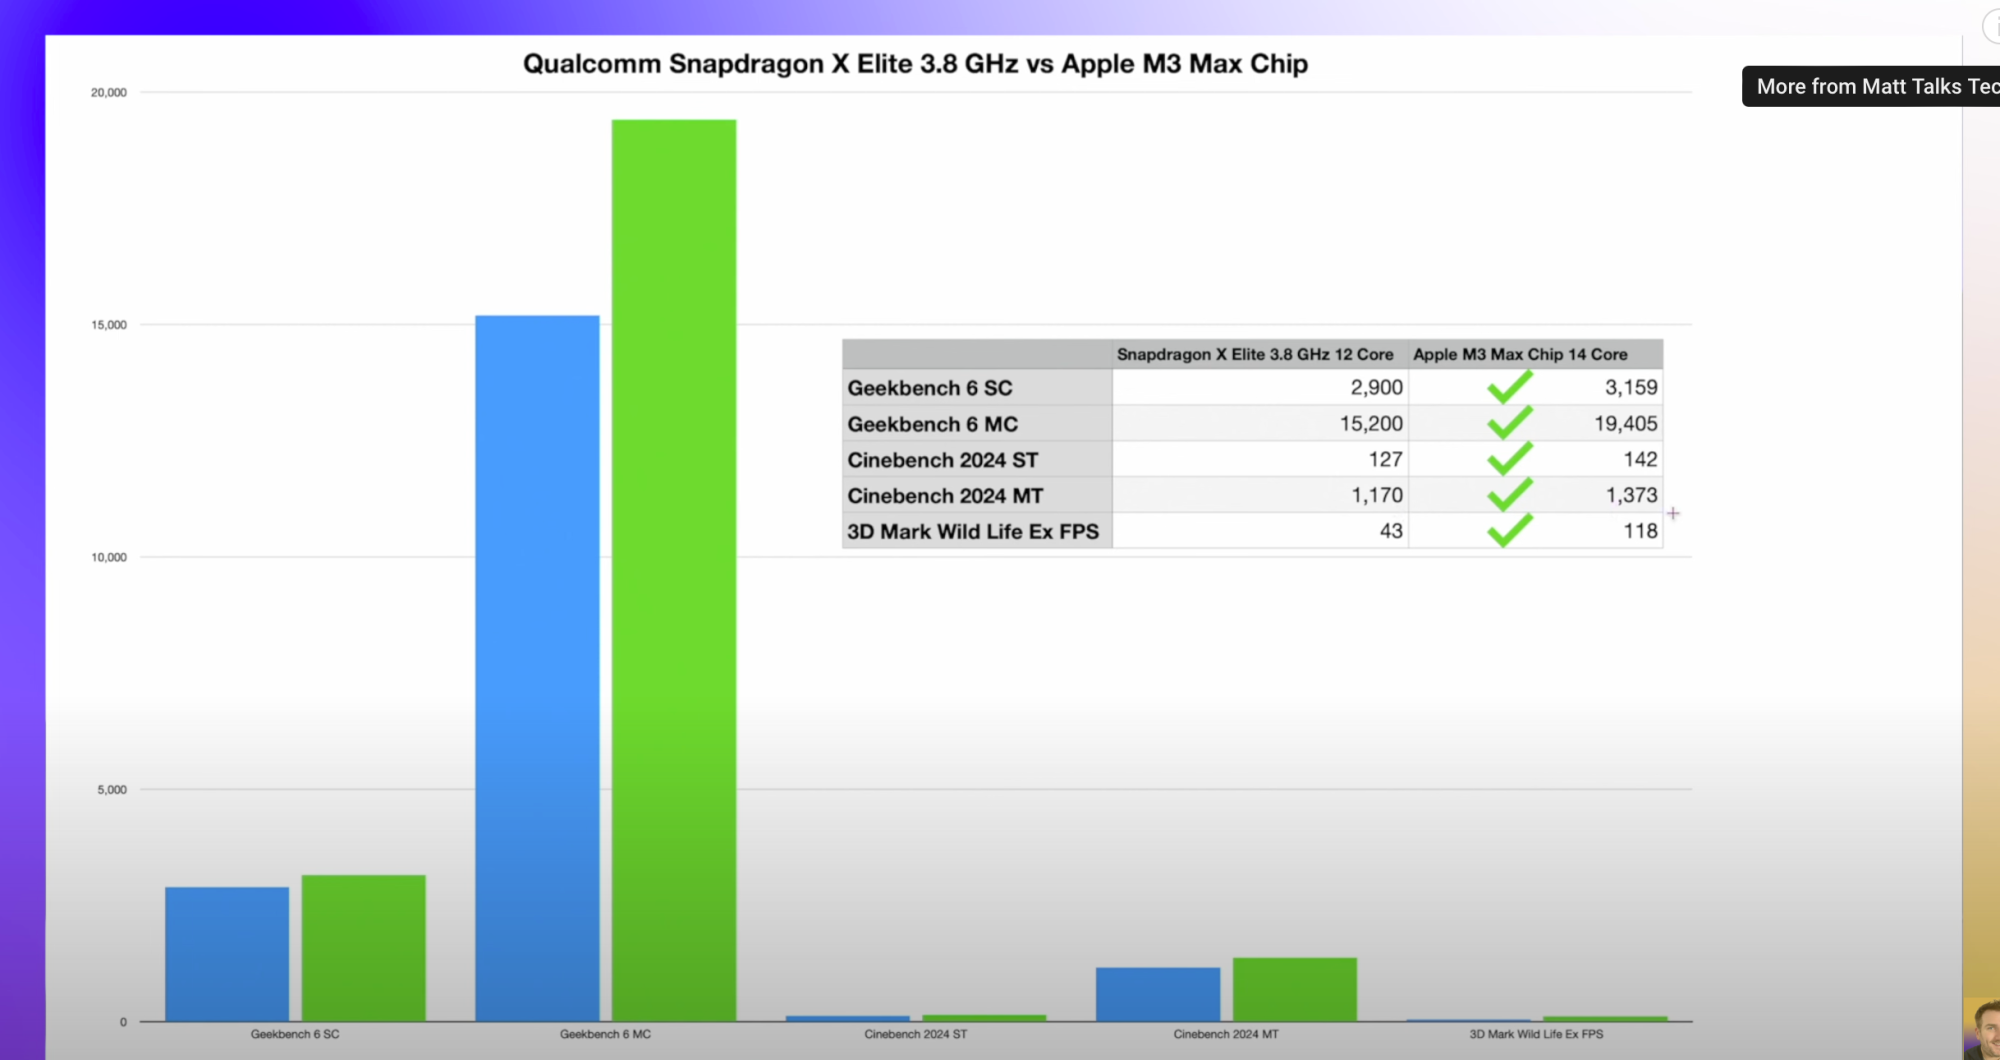Select the tall blue Geekbench 6 MC bar
Image resolution: width=2000 pixels, height=1060 pixels.
(x=537, y=668)
